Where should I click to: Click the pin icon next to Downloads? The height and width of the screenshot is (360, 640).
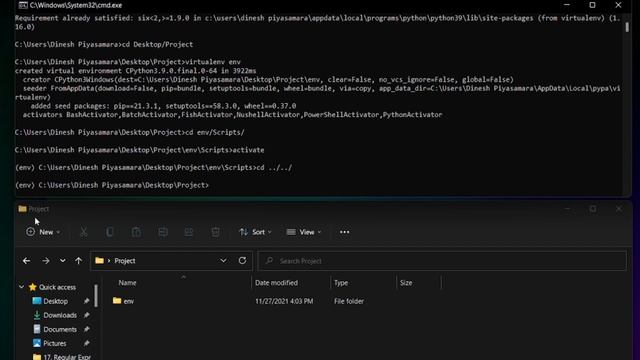pyautogui.click(x=87, y=315)
